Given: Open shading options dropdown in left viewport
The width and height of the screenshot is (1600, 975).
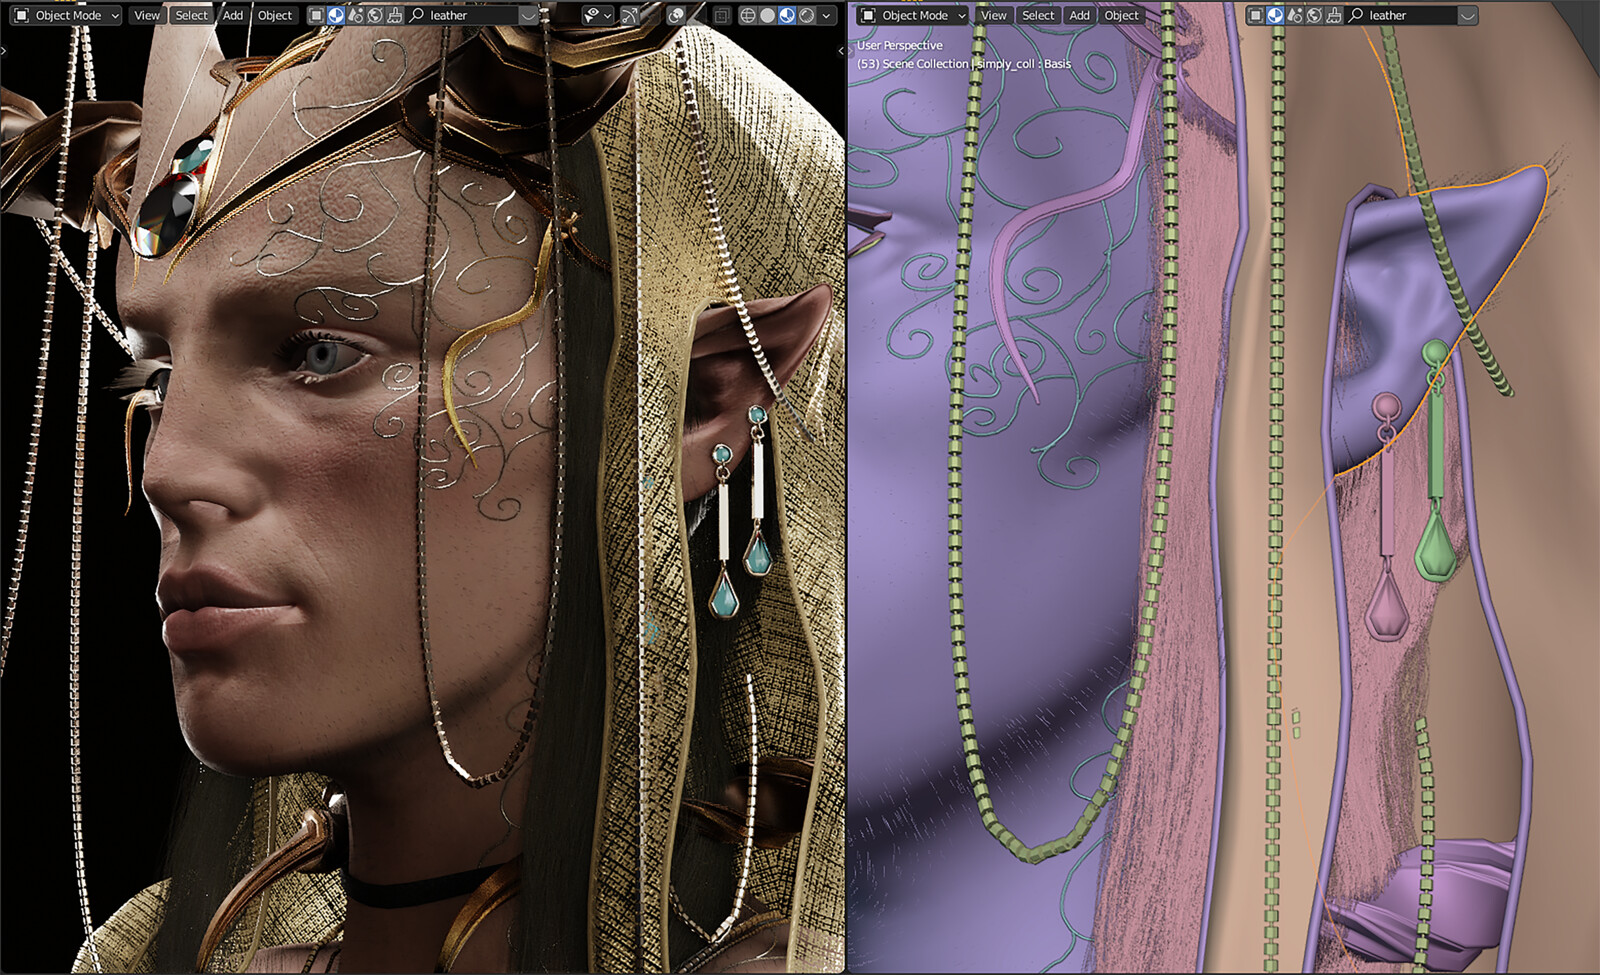Looking at the screenshot, I should (826, 15).
